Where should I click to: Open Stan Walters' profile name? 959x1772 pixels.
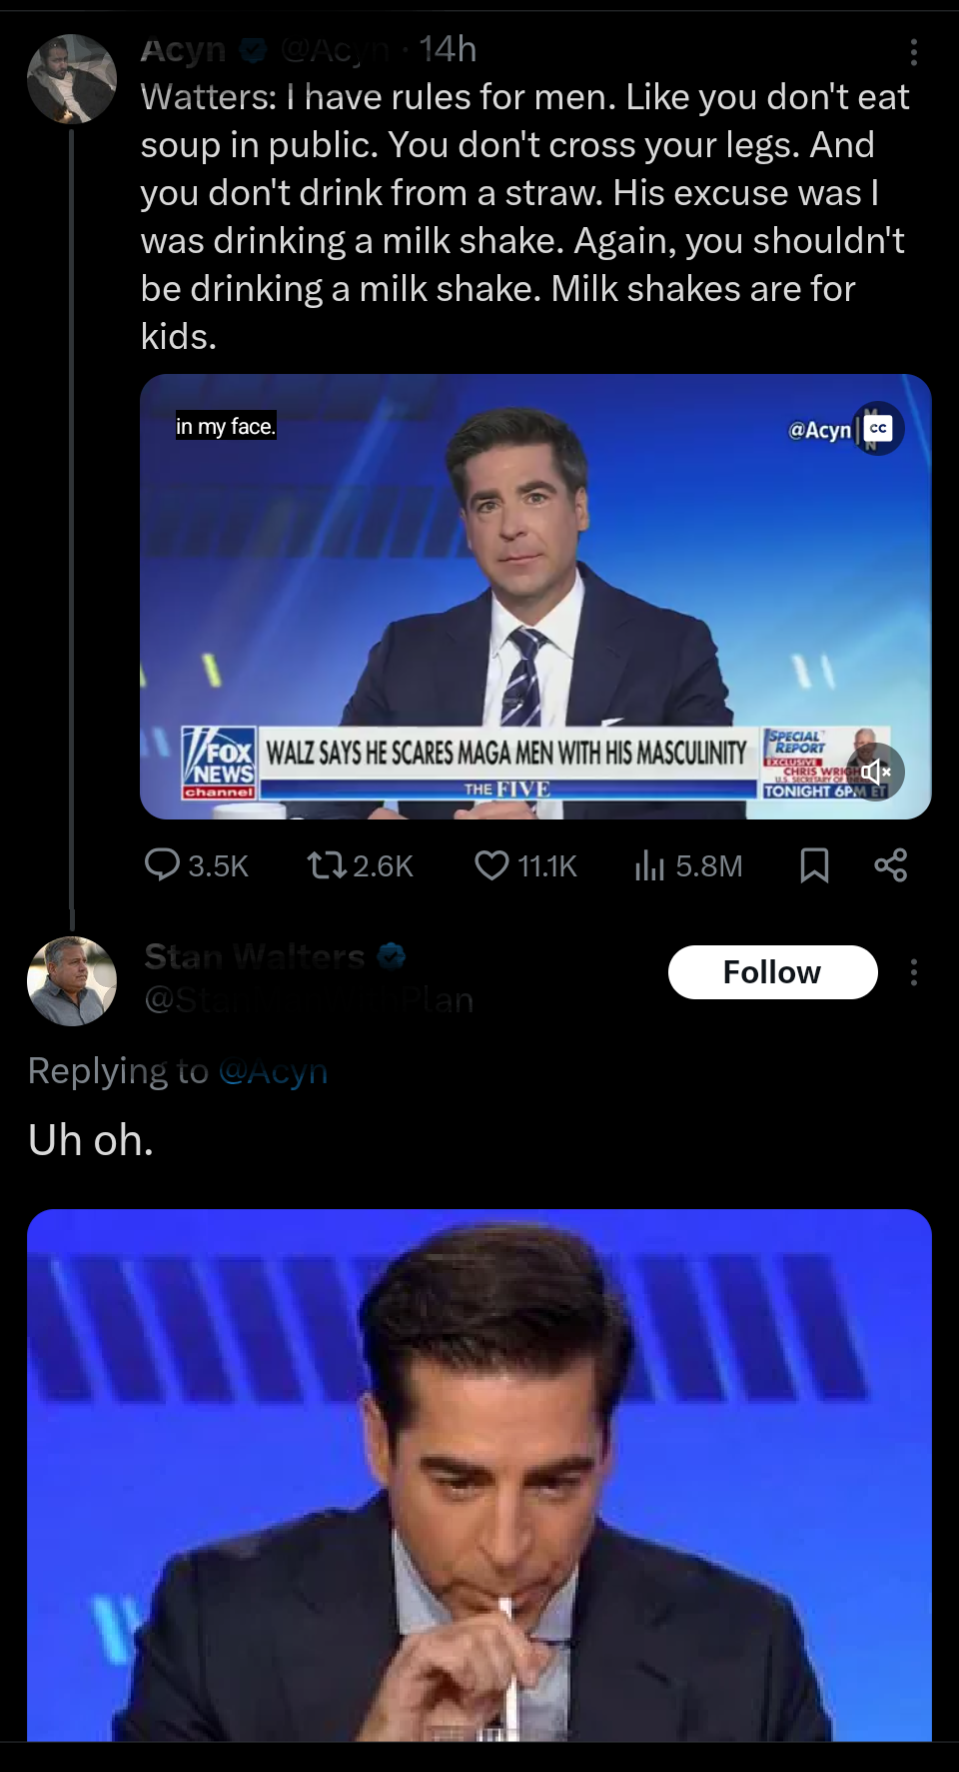tap(254, 957)
